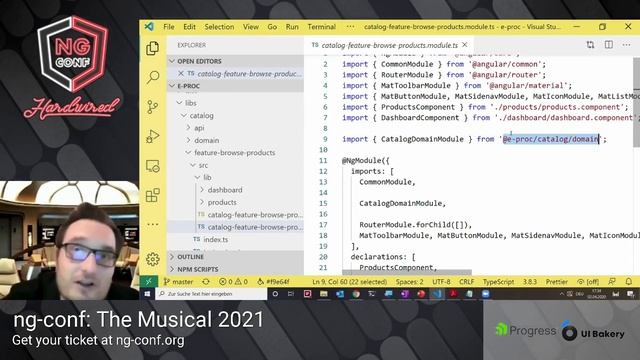
Task: Open Chrome from the taskbar
Action: pyautogui.click(x=356, y=294)
